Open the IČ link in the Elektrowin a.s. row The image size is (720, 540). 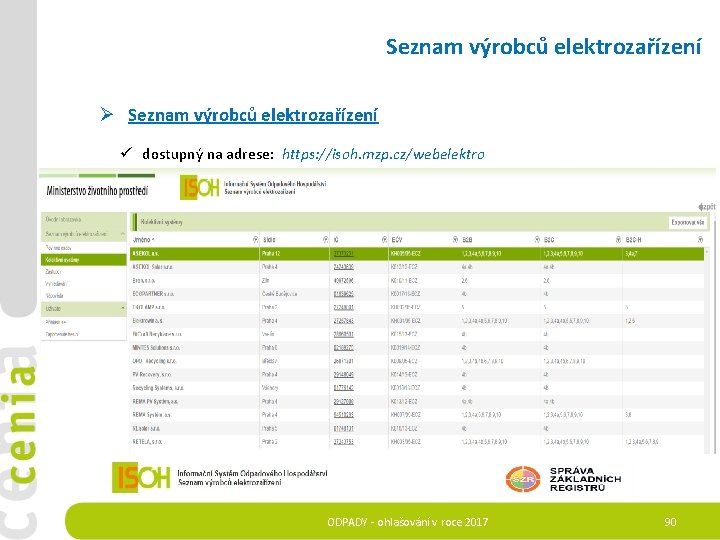point(343,321)
